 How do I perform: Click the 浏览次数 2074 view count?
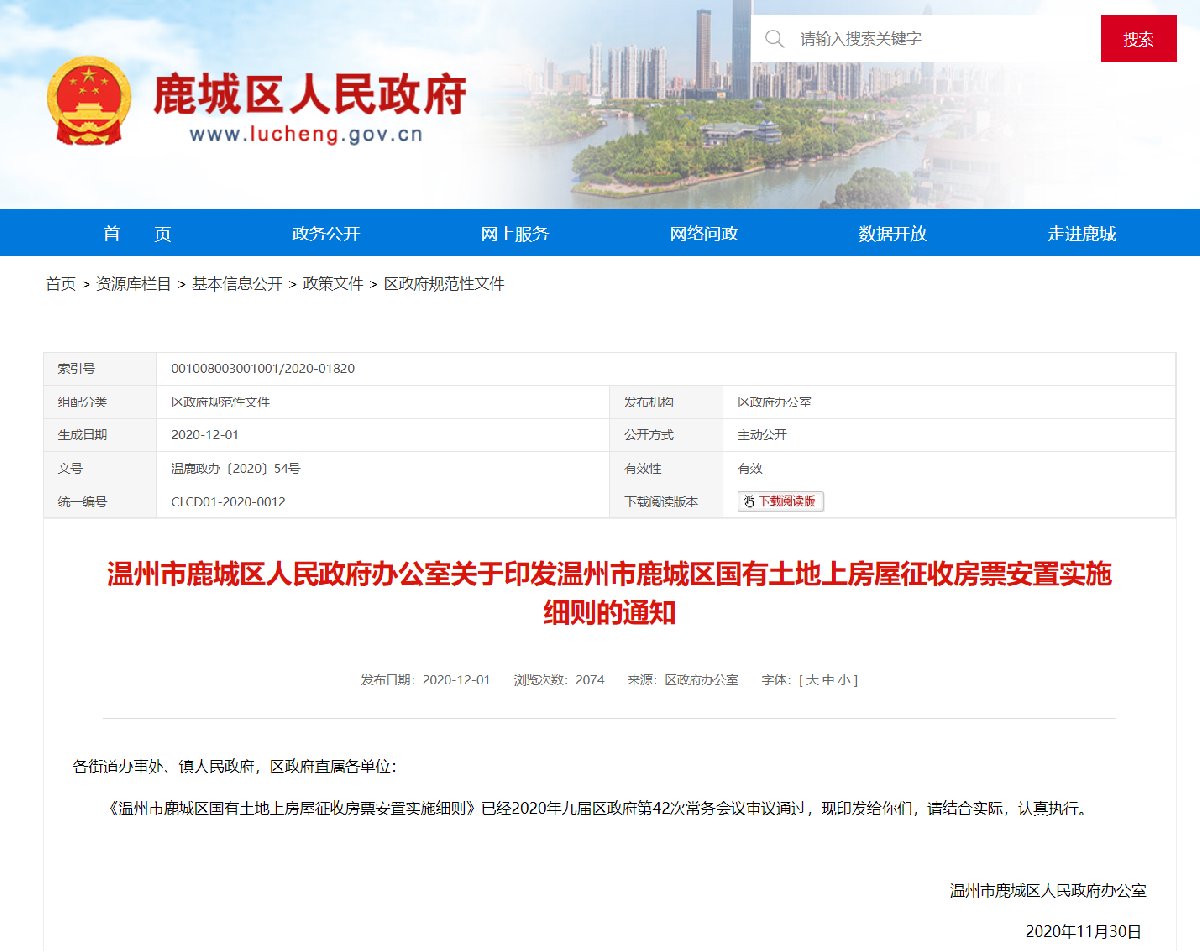(559, 680)
